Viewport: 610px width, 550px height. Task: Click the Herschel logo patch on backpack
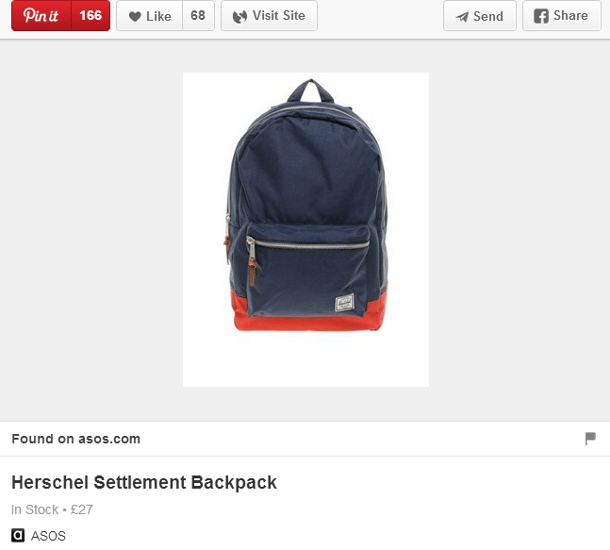click(345, 303)
